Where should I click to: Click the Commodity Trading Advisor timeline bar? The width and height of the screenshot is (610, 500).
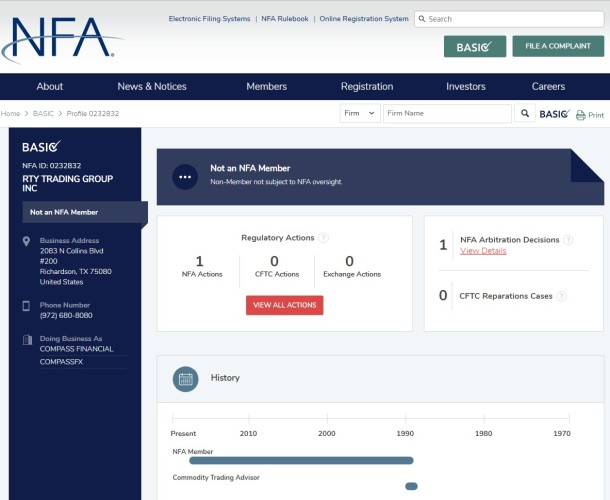coord(411,486)
